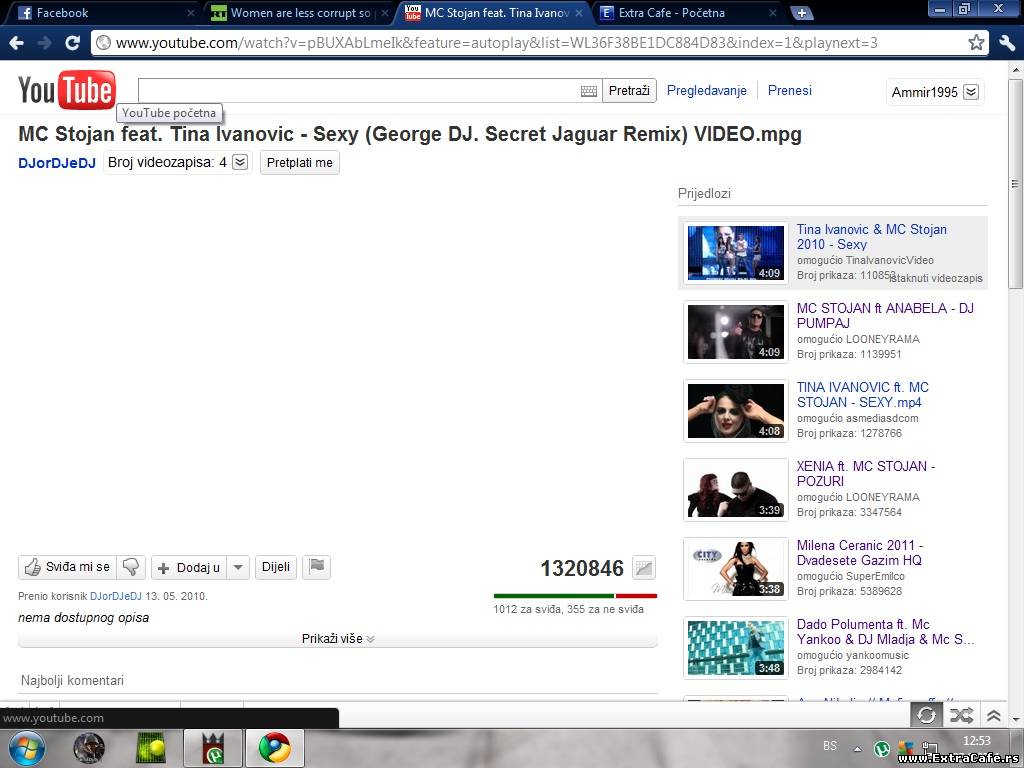Open uploader DJorDJeDJ link near date
This screenshot has width=1024, height=768.
(116, 596)
